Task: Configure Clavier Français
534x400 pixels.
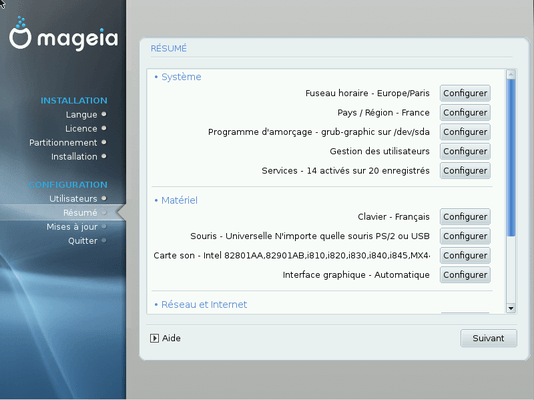Action: point(465,217)
